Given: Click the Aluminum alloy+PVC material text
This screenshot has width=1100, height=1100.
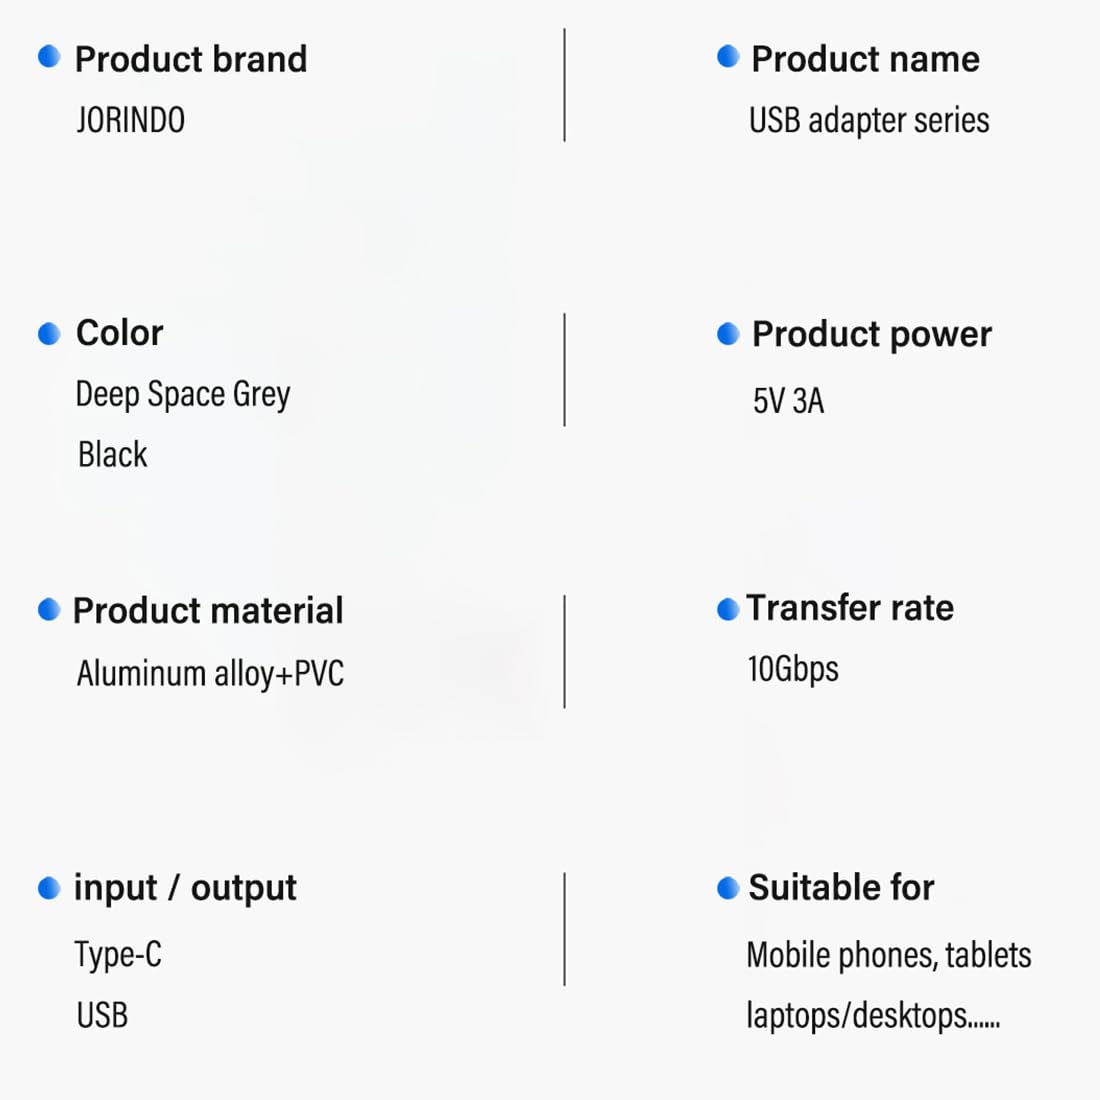Looking at the screenshot, I should point(210,673).
